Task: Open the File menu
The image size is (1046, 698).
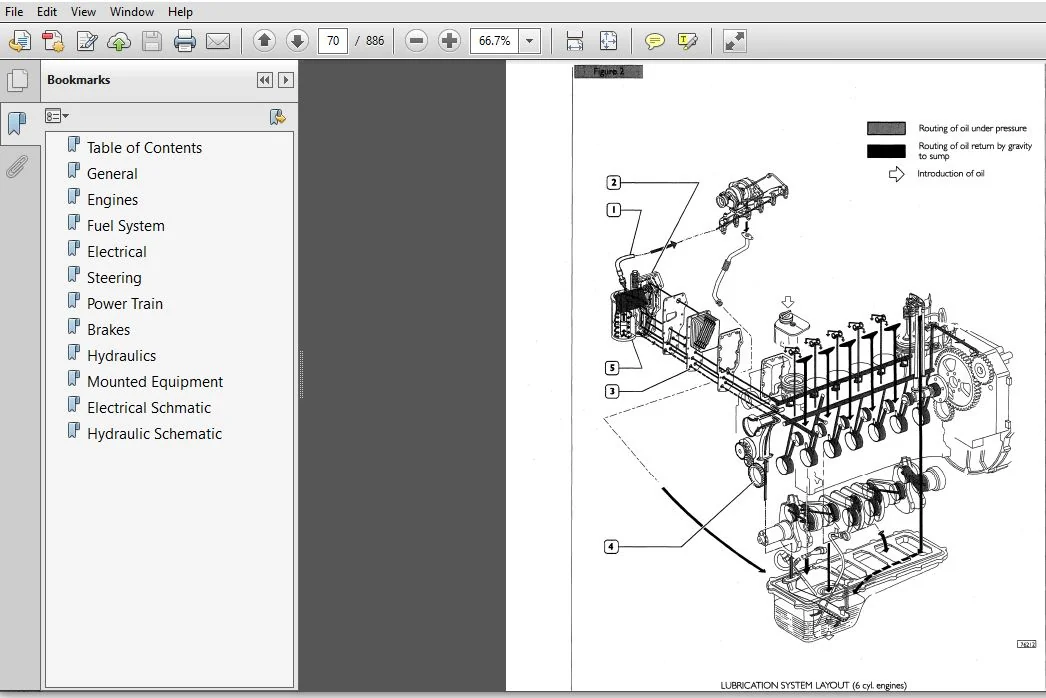Action: (x=13, y=11)
